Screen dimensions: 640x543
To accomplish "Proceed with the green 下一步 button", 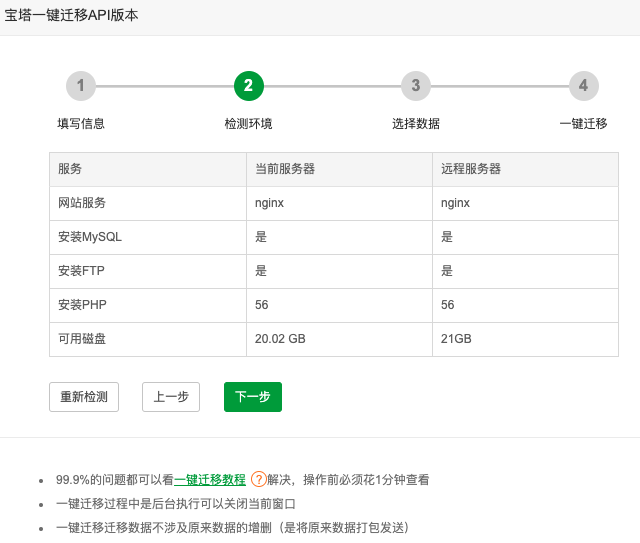I will [252, 397].
